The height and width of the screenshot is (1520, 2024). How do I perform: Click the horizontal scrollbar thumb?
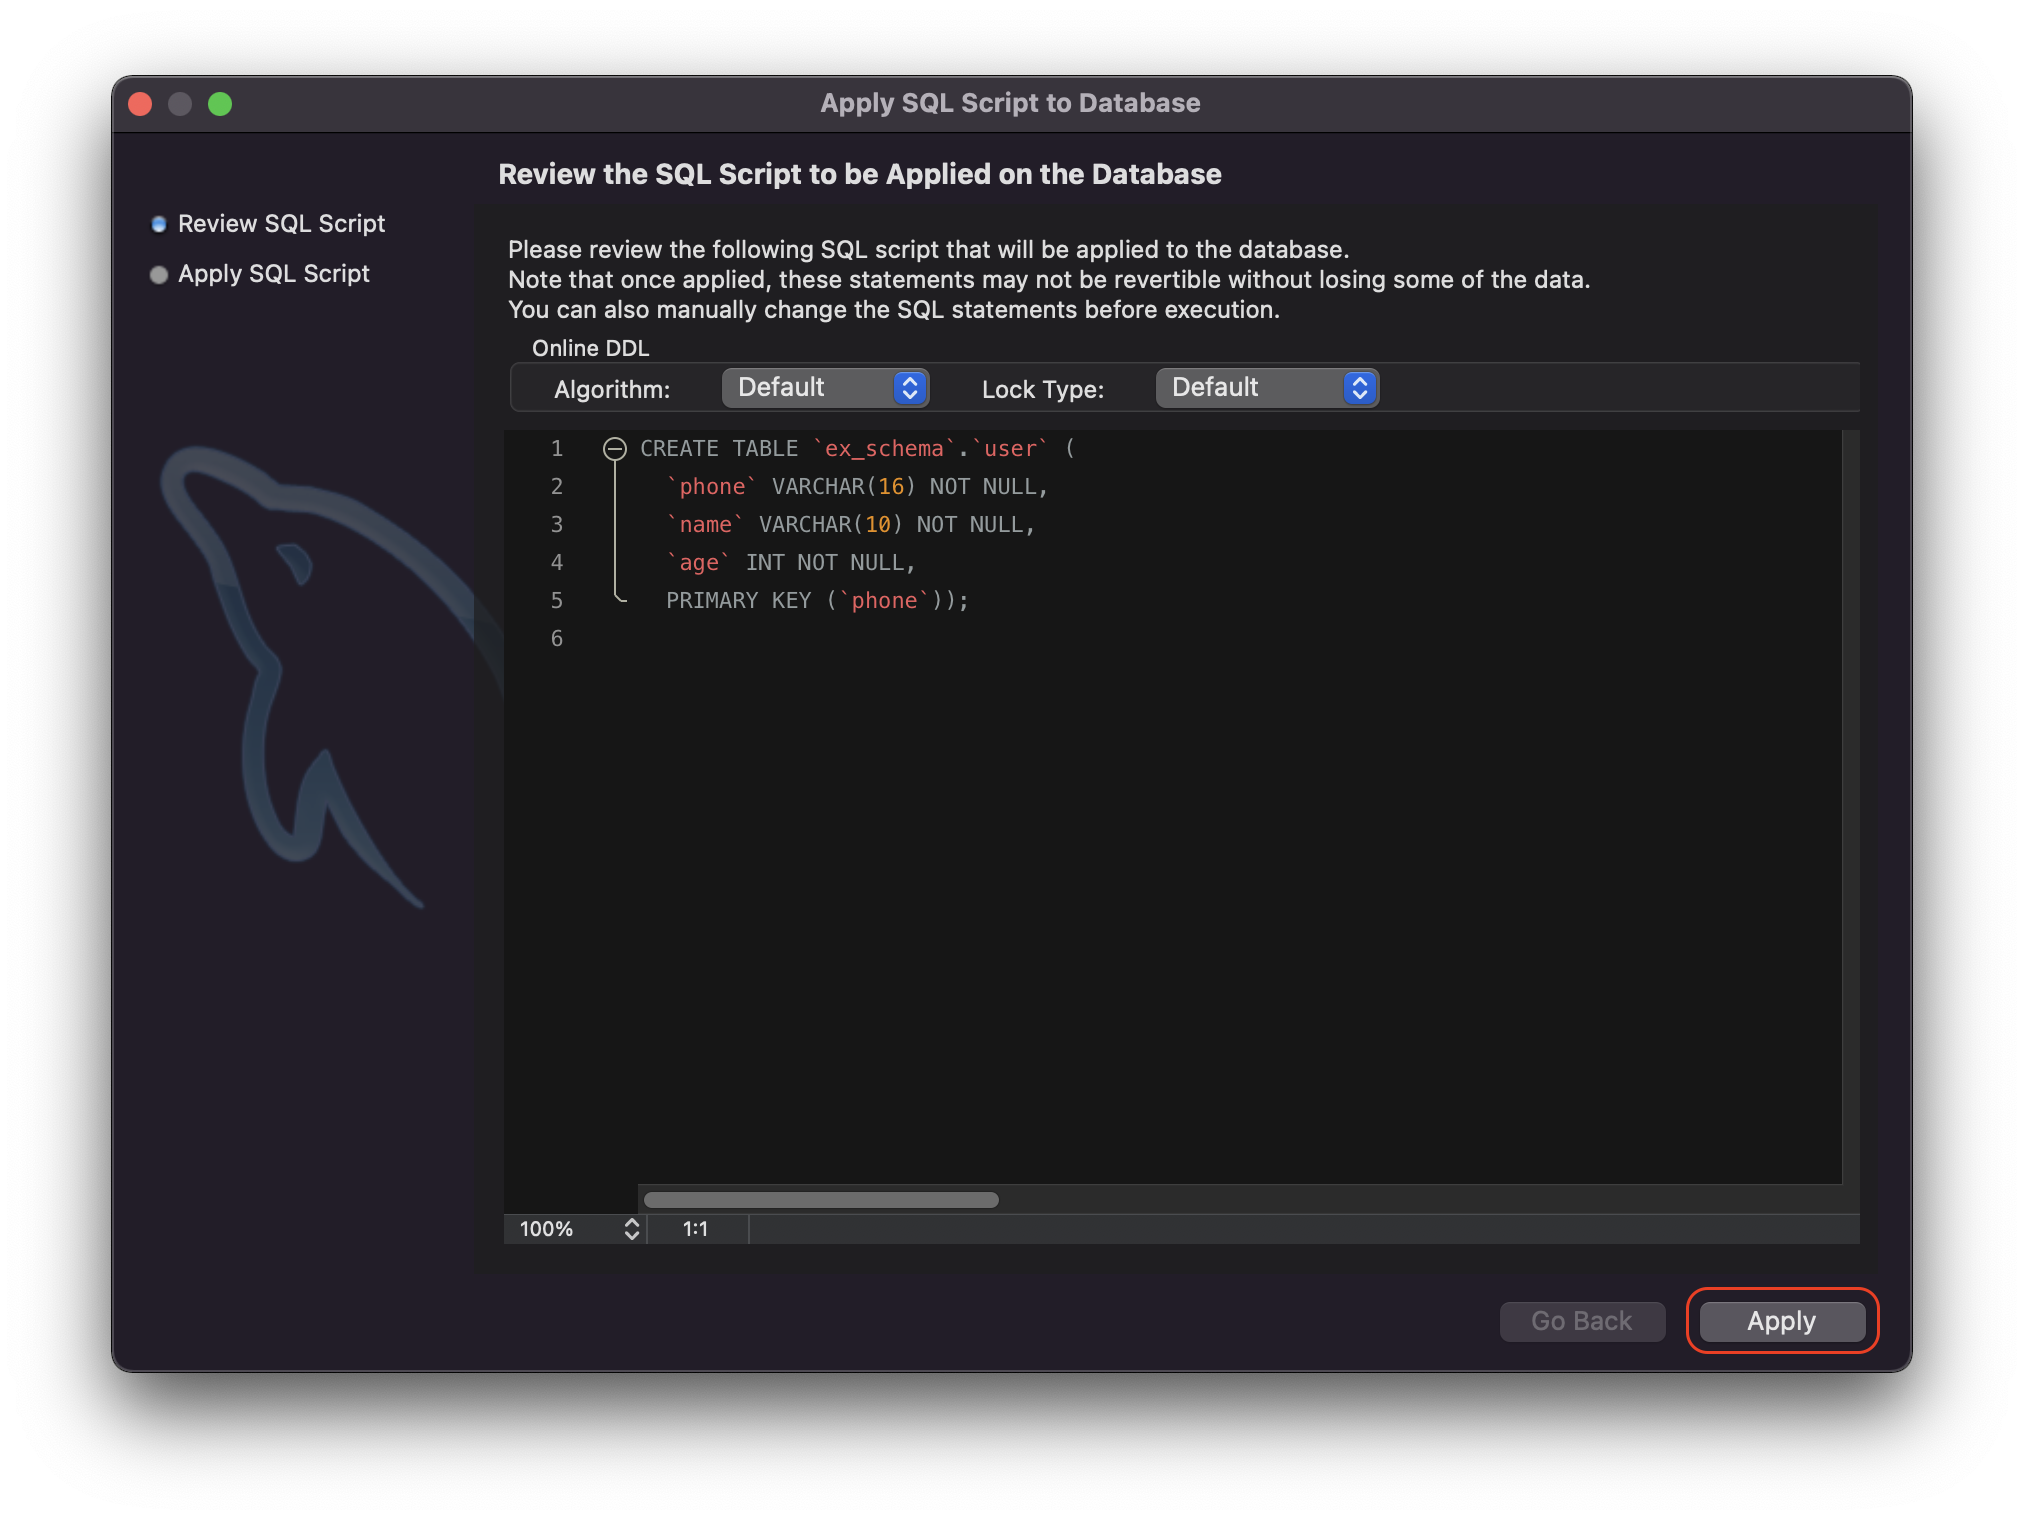(820, 1200)
